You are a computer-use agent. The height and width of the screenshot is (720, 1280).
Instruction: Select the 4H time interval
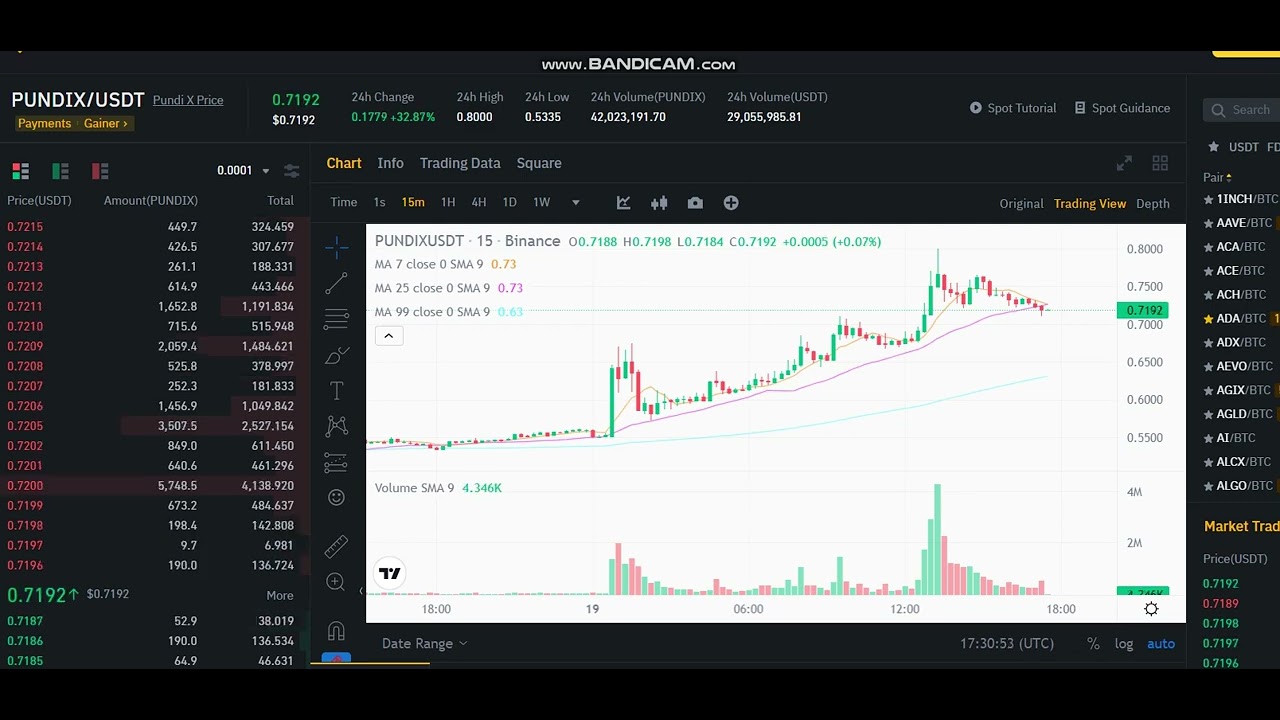tap(479, 203)
